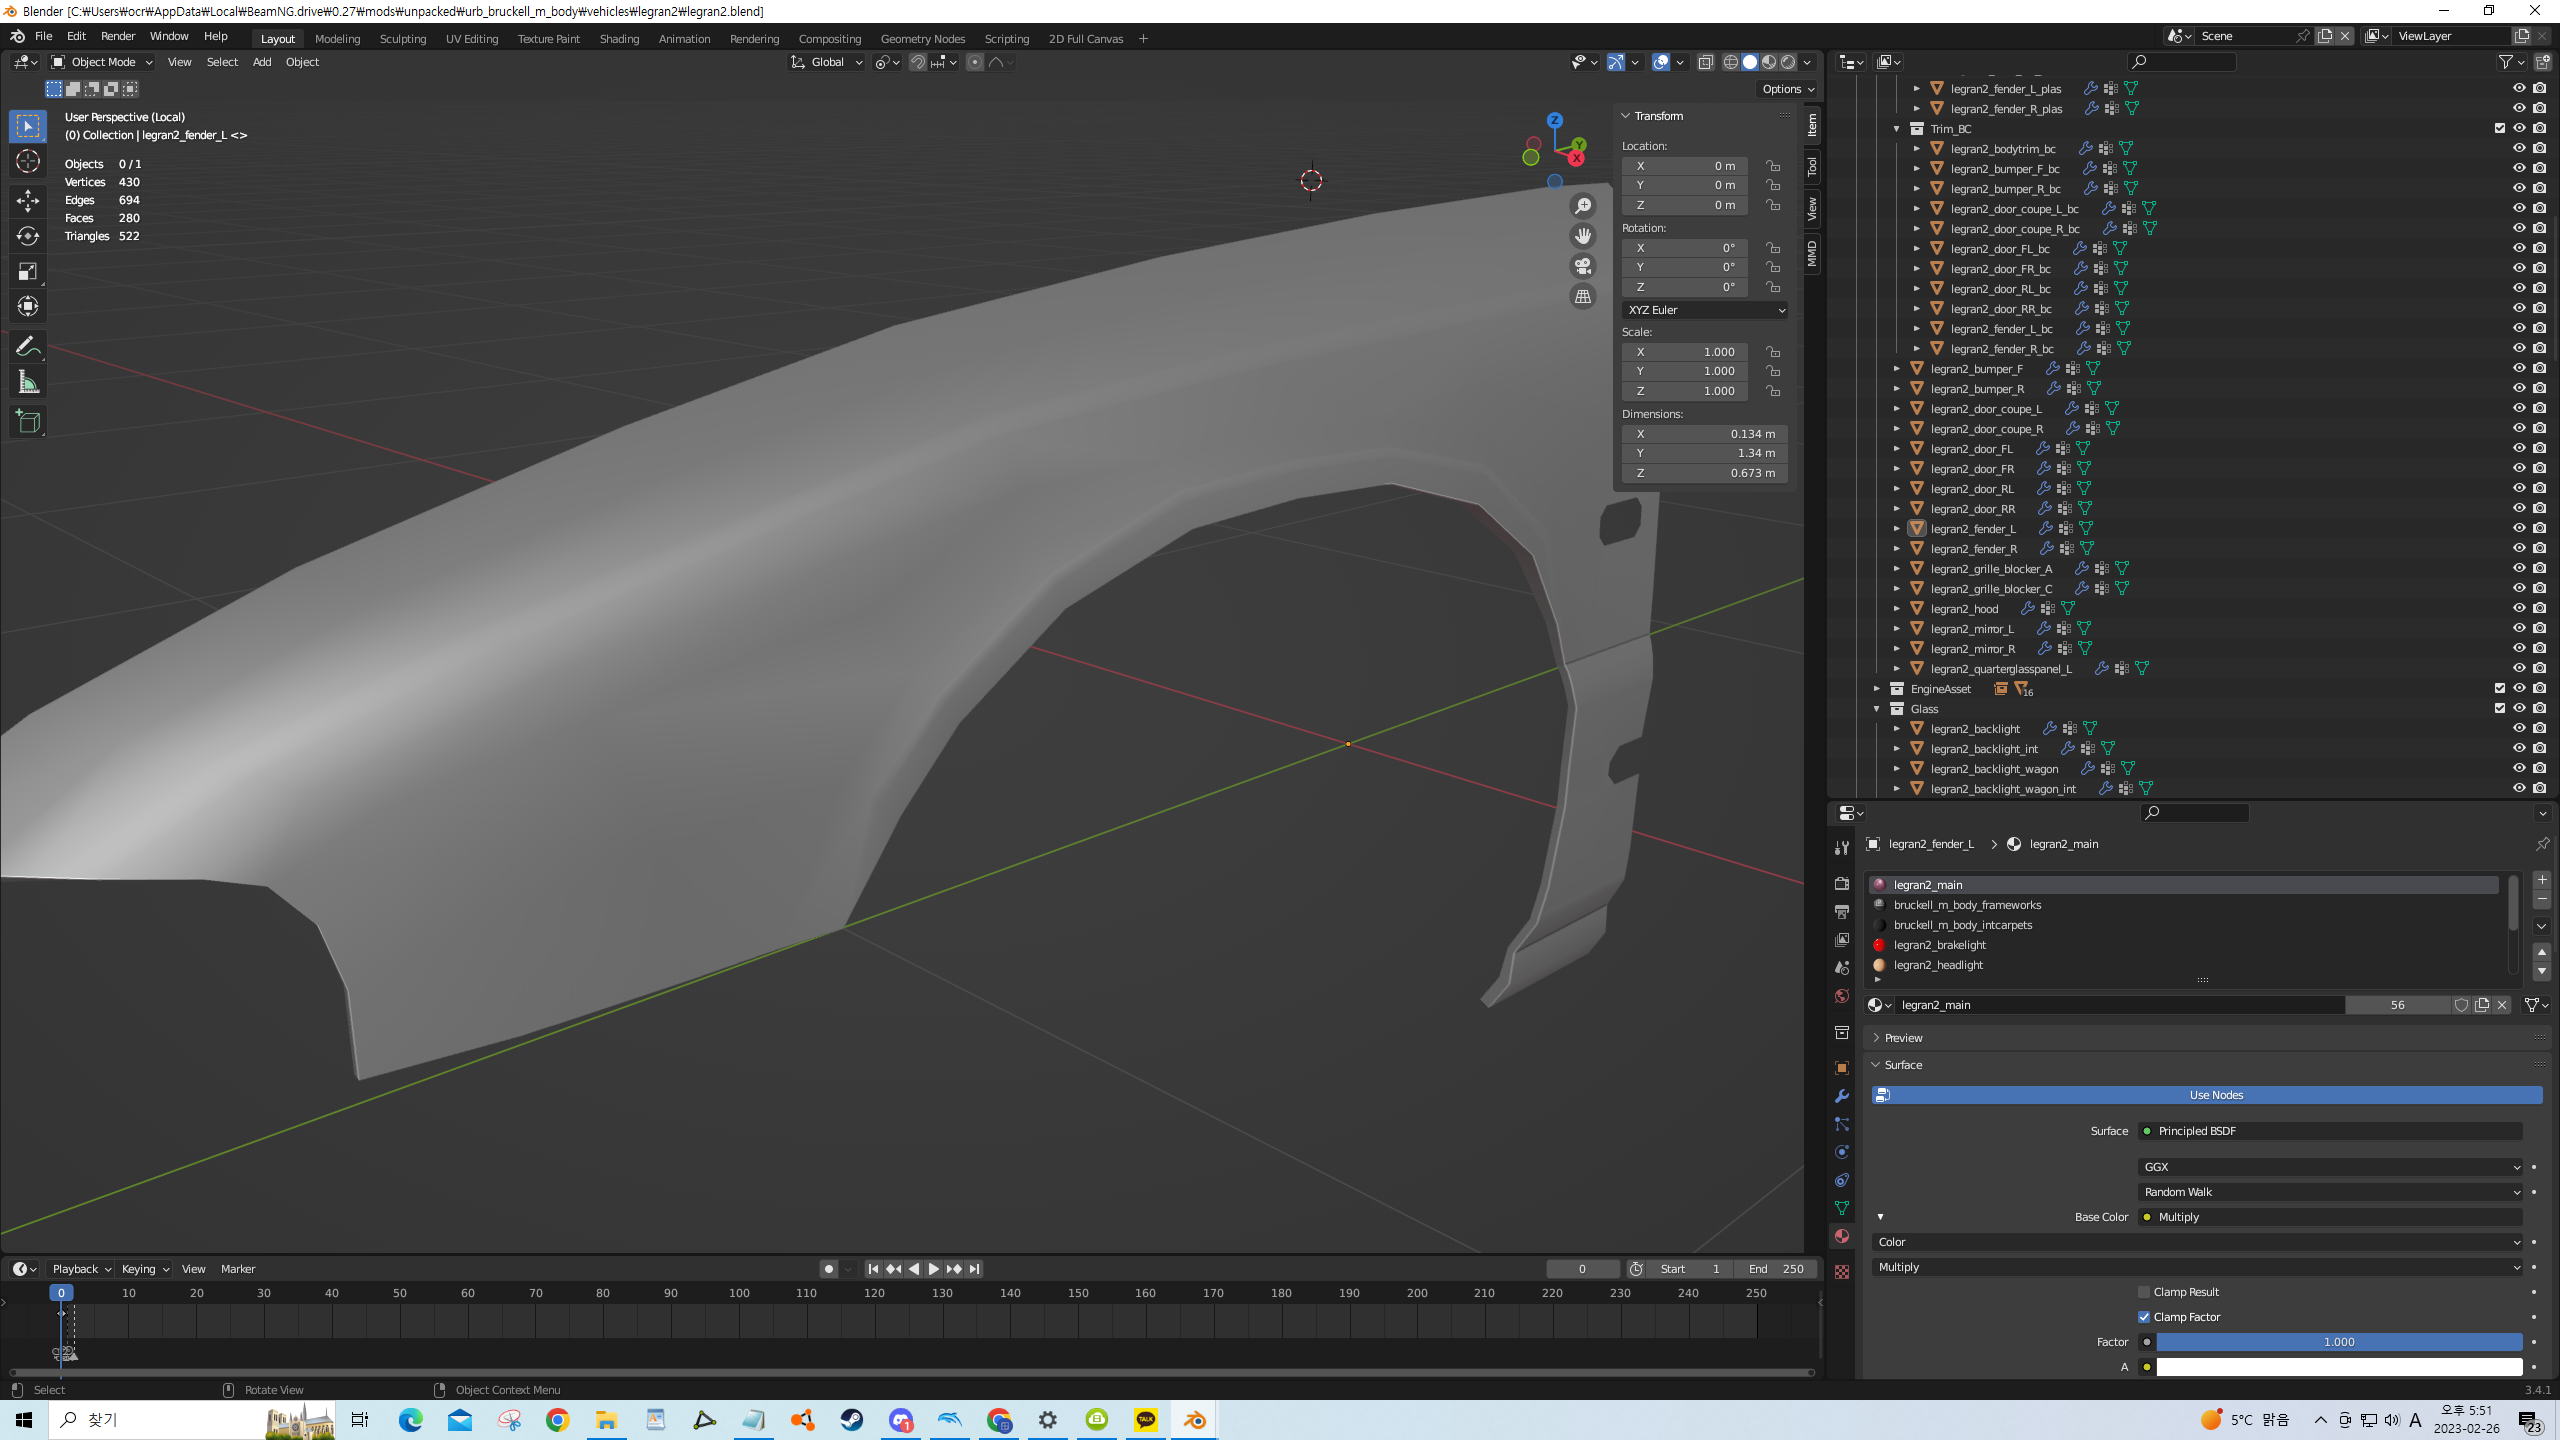Enable the Clamp Result checkbox
Screen dimensions: 2560x1440
tap(2144, 1292)
